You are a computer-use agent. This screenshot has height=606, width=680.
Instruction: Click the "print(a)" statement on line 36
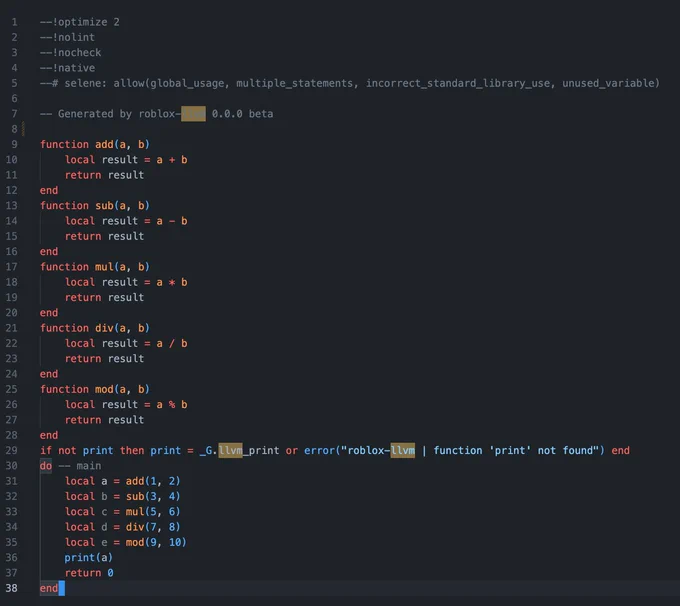(x=88, y=557)
